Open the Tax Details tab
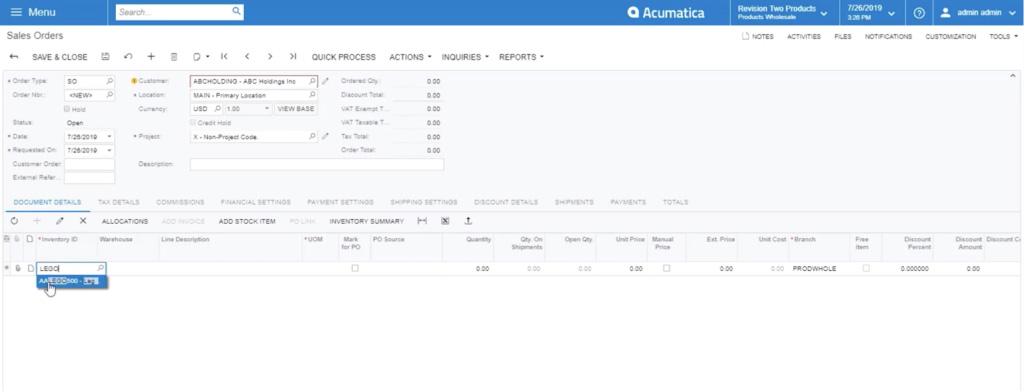 [118, 202]
